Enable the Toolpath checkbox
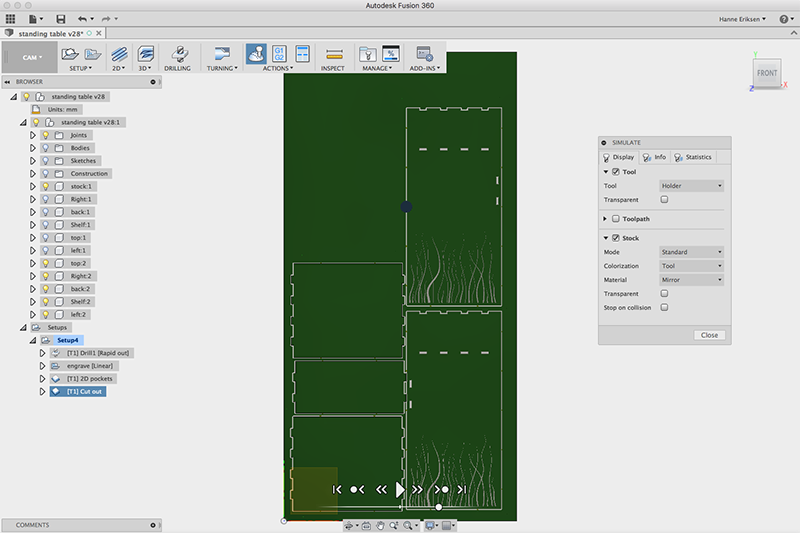Viewport: 800px width, 533px height. (616, 219)
